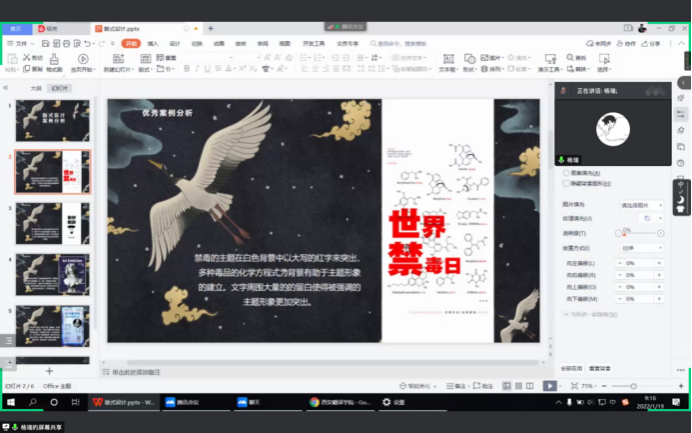Open the picture fill (图片填充) source dropdown
The width and height of the screenshot is (692, 433).
(640, 204)
